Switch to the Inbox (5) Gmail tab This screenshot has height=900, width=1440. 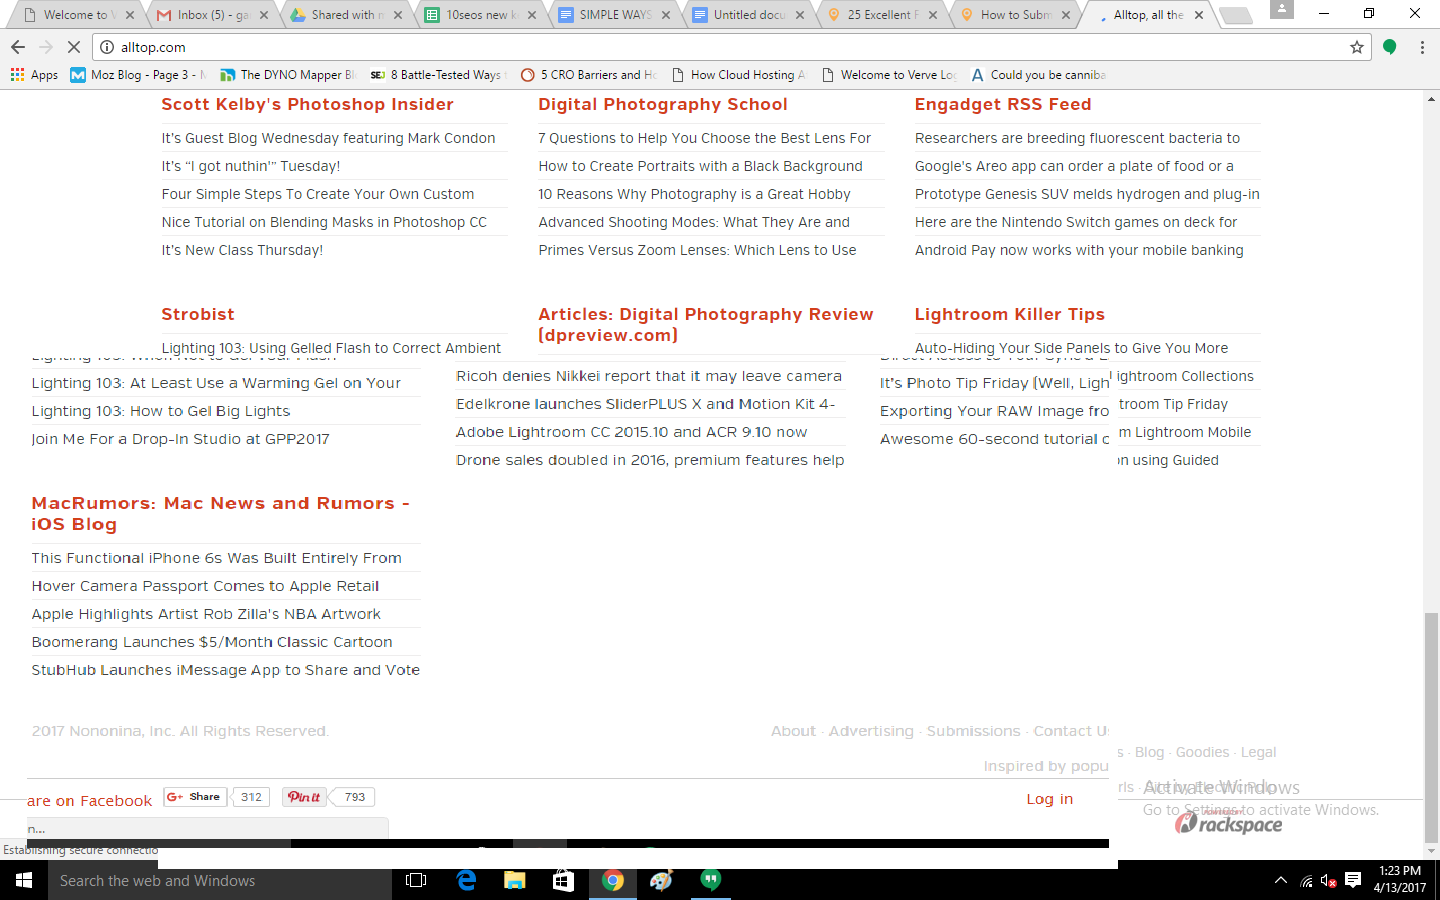211,15
